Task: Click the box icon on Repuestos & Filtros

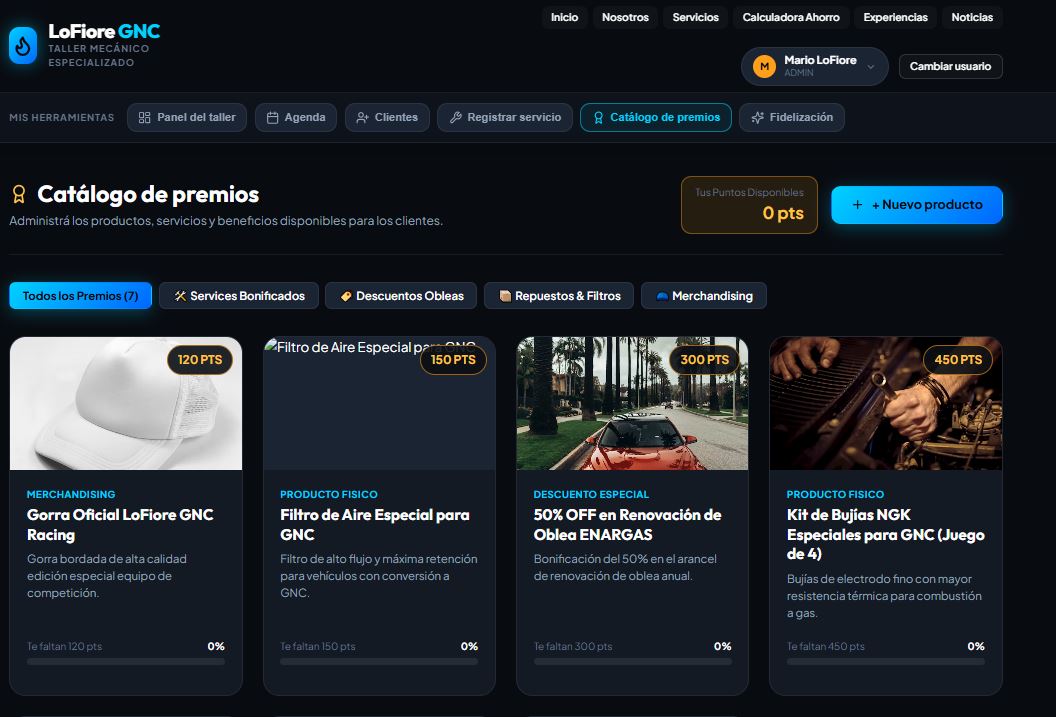Action: click(x=505, y=296)
